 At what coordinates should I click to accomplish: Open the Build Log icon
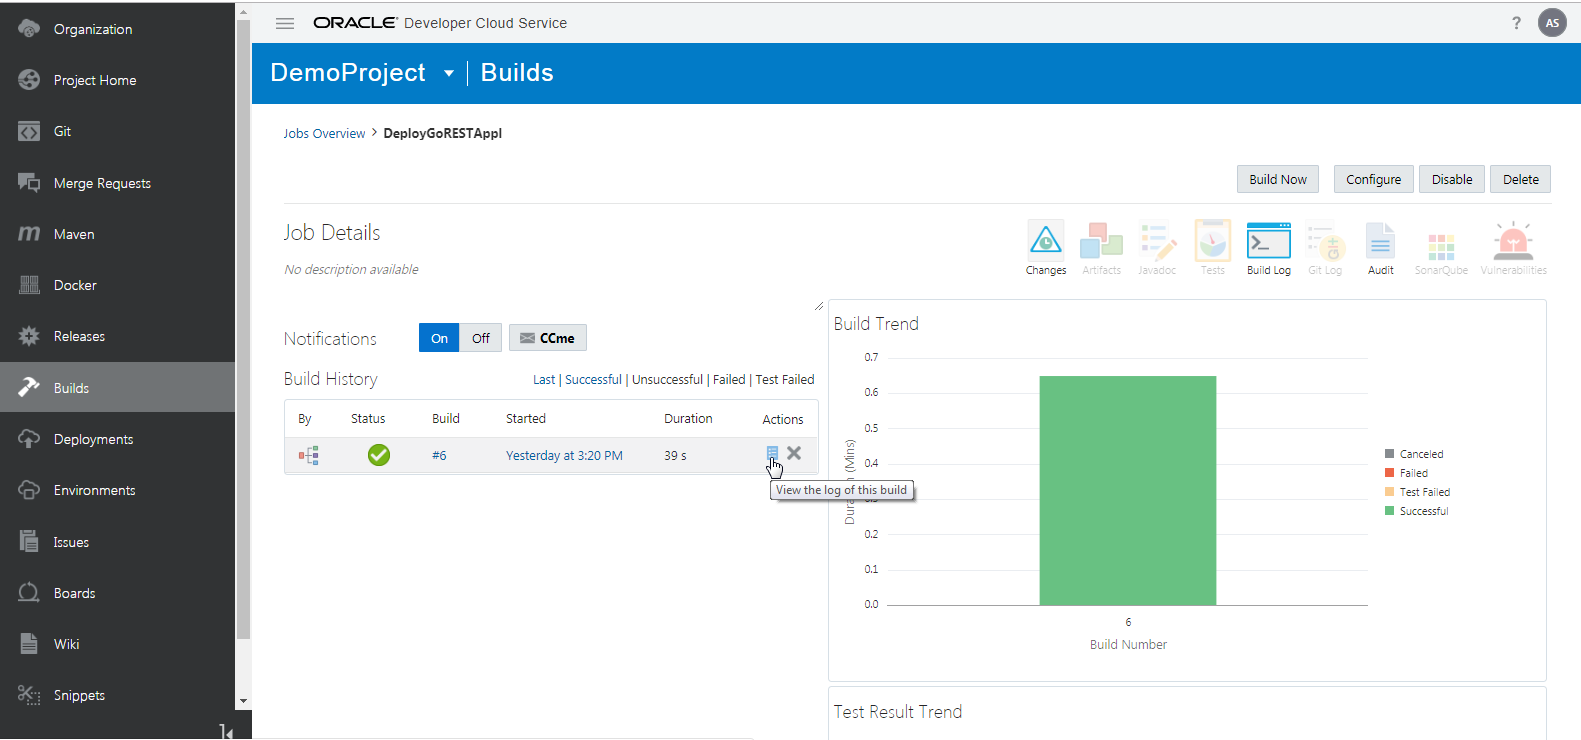tap(1268, 242)
